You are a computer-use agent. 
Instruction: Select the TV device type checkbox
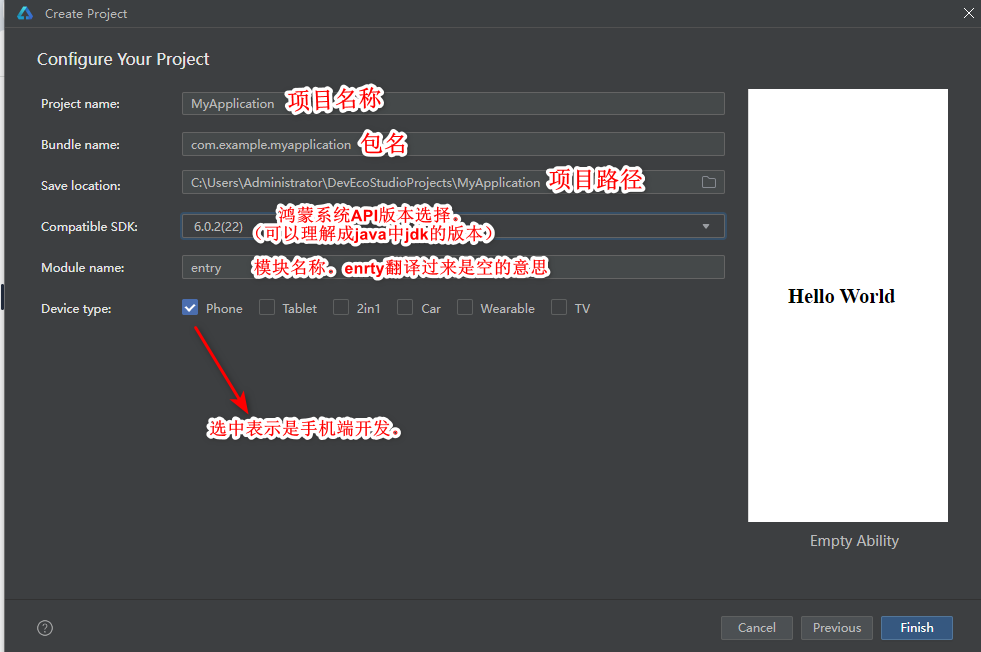coord(559,308)
